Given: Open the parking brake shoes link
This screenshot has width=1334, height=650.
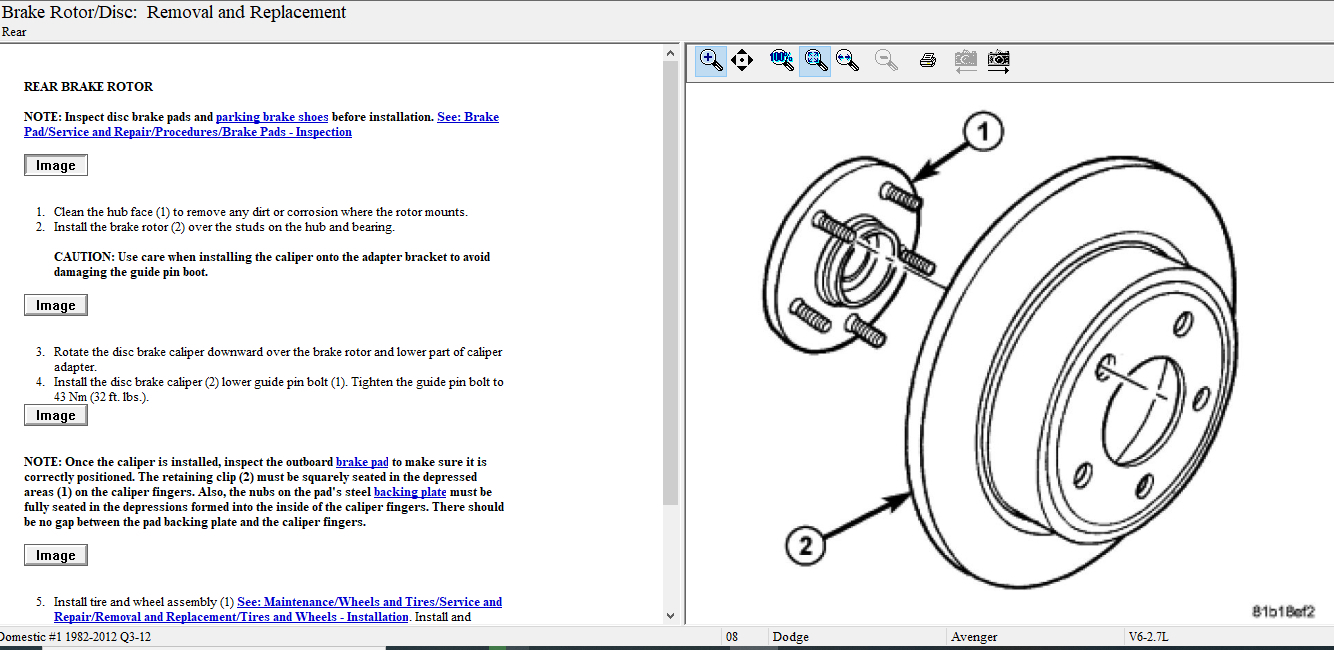Looking at the screenshot, I should click(272, 117).
